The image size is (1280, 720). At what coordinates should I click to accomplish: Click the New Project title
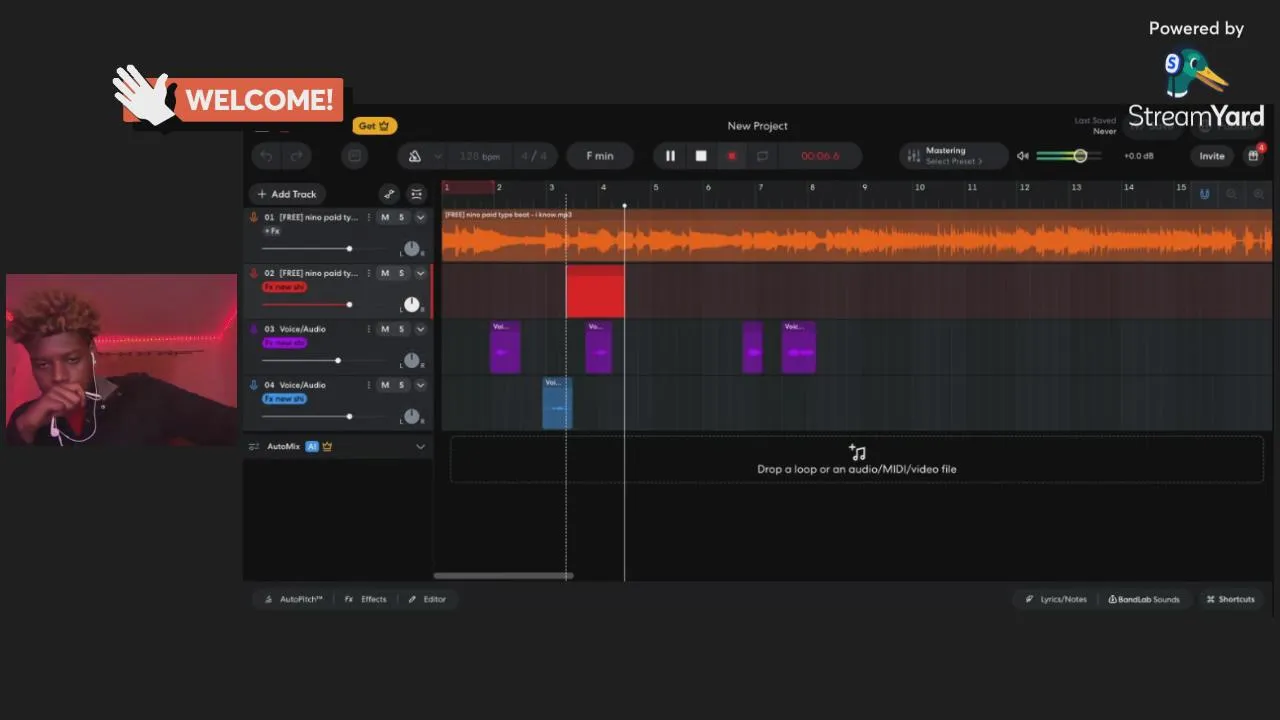[757, 126]
